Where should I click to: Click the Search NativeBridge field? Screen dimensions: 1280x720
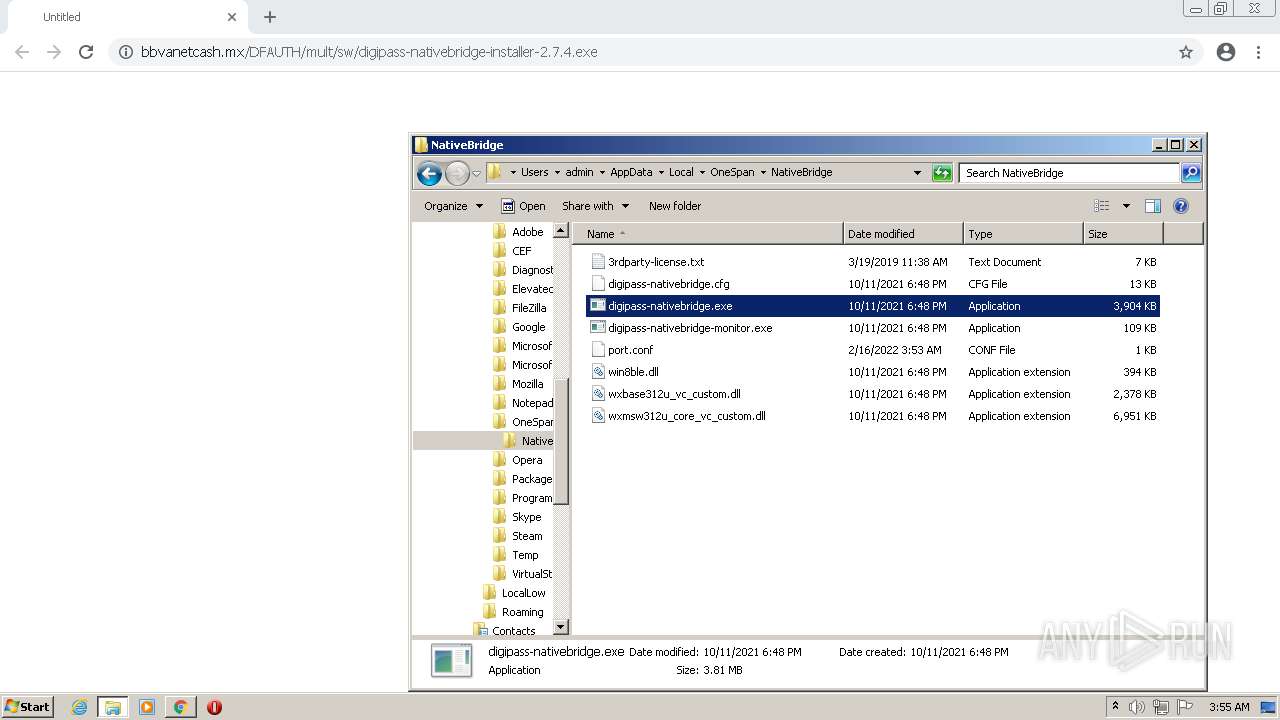(1069, 173)
